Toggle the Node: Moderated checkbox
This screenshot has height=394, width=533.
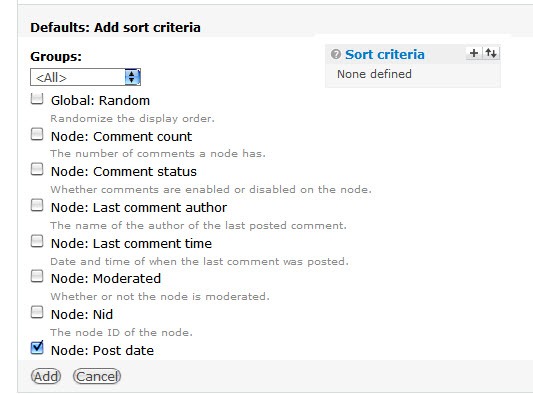[37, 276]
